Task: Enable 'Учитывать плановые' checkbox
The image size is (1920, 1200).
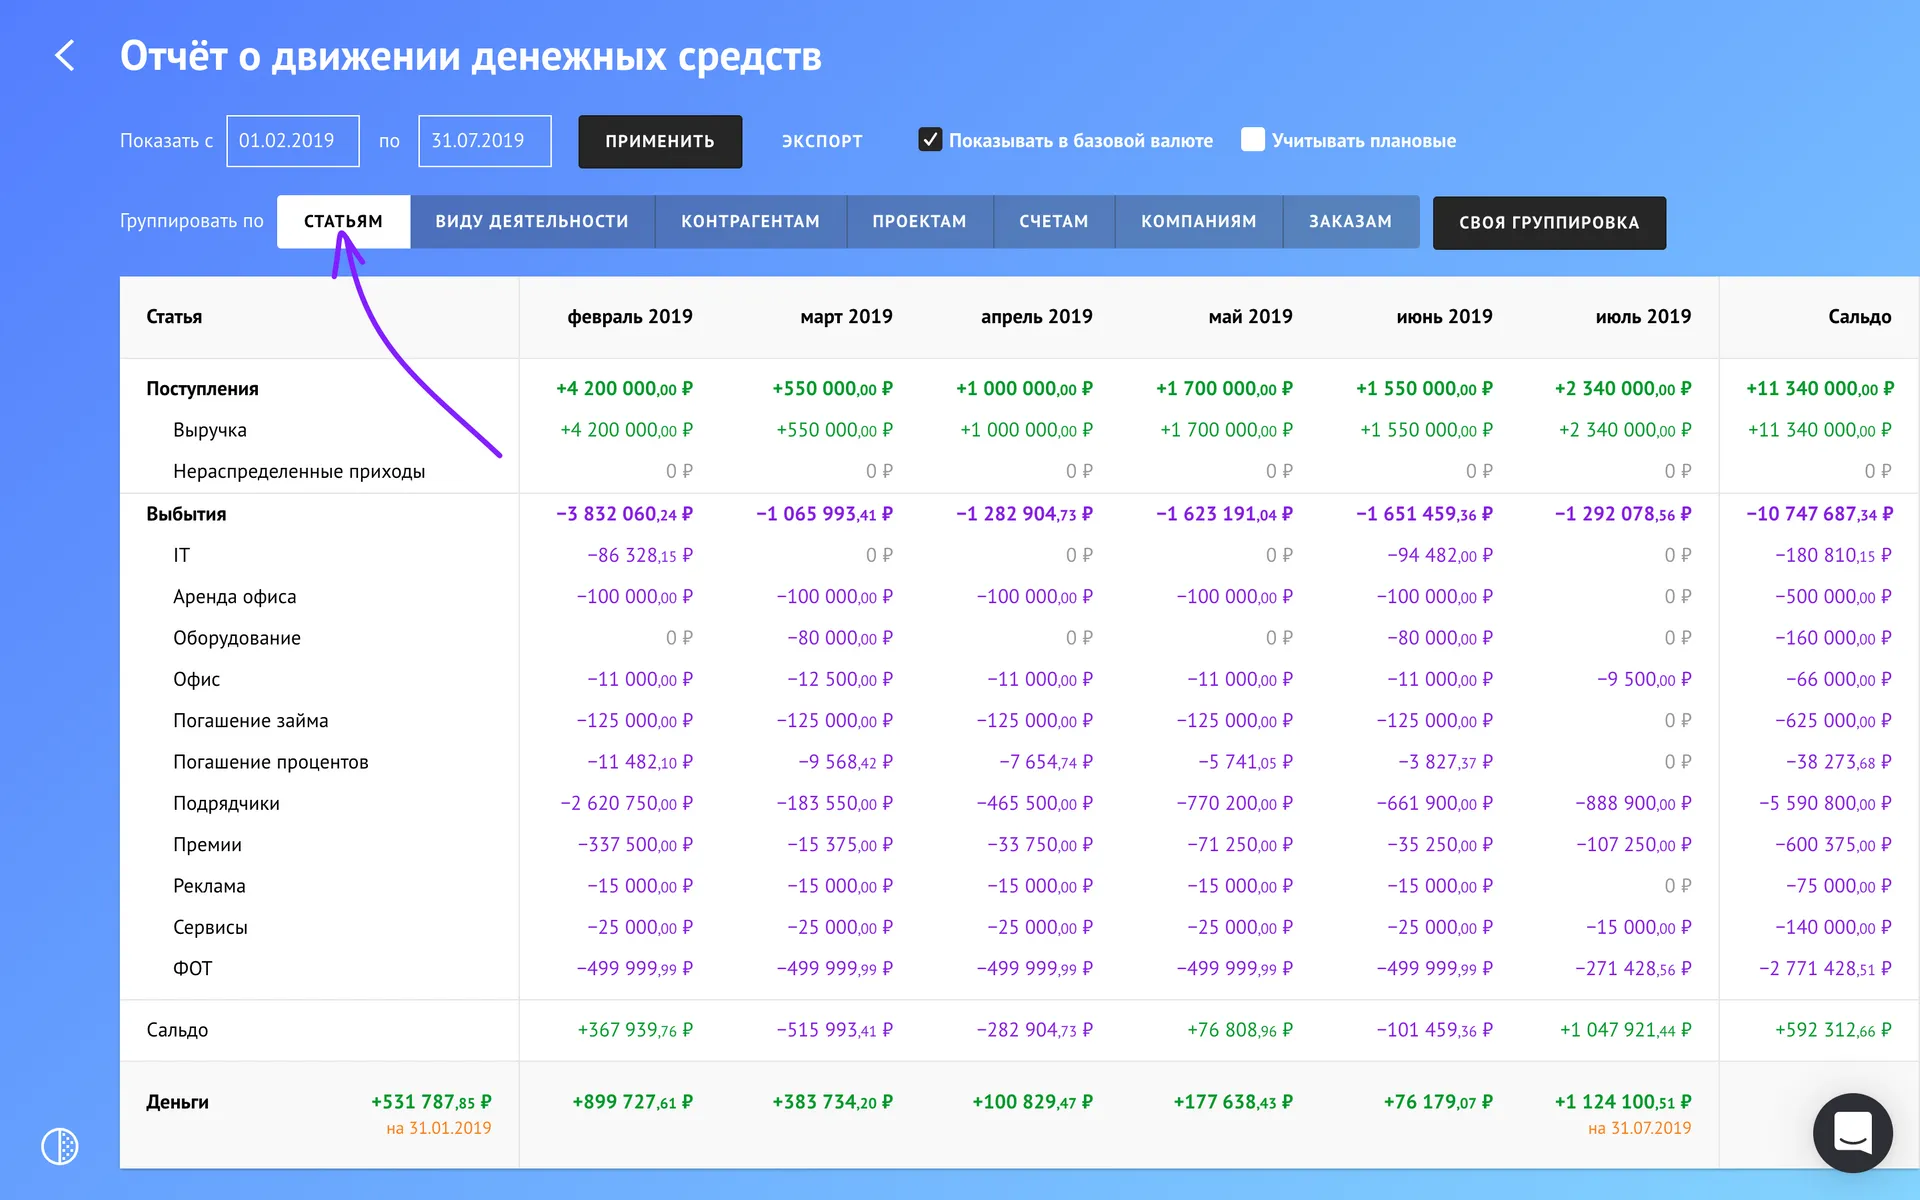Action: 1253,140
